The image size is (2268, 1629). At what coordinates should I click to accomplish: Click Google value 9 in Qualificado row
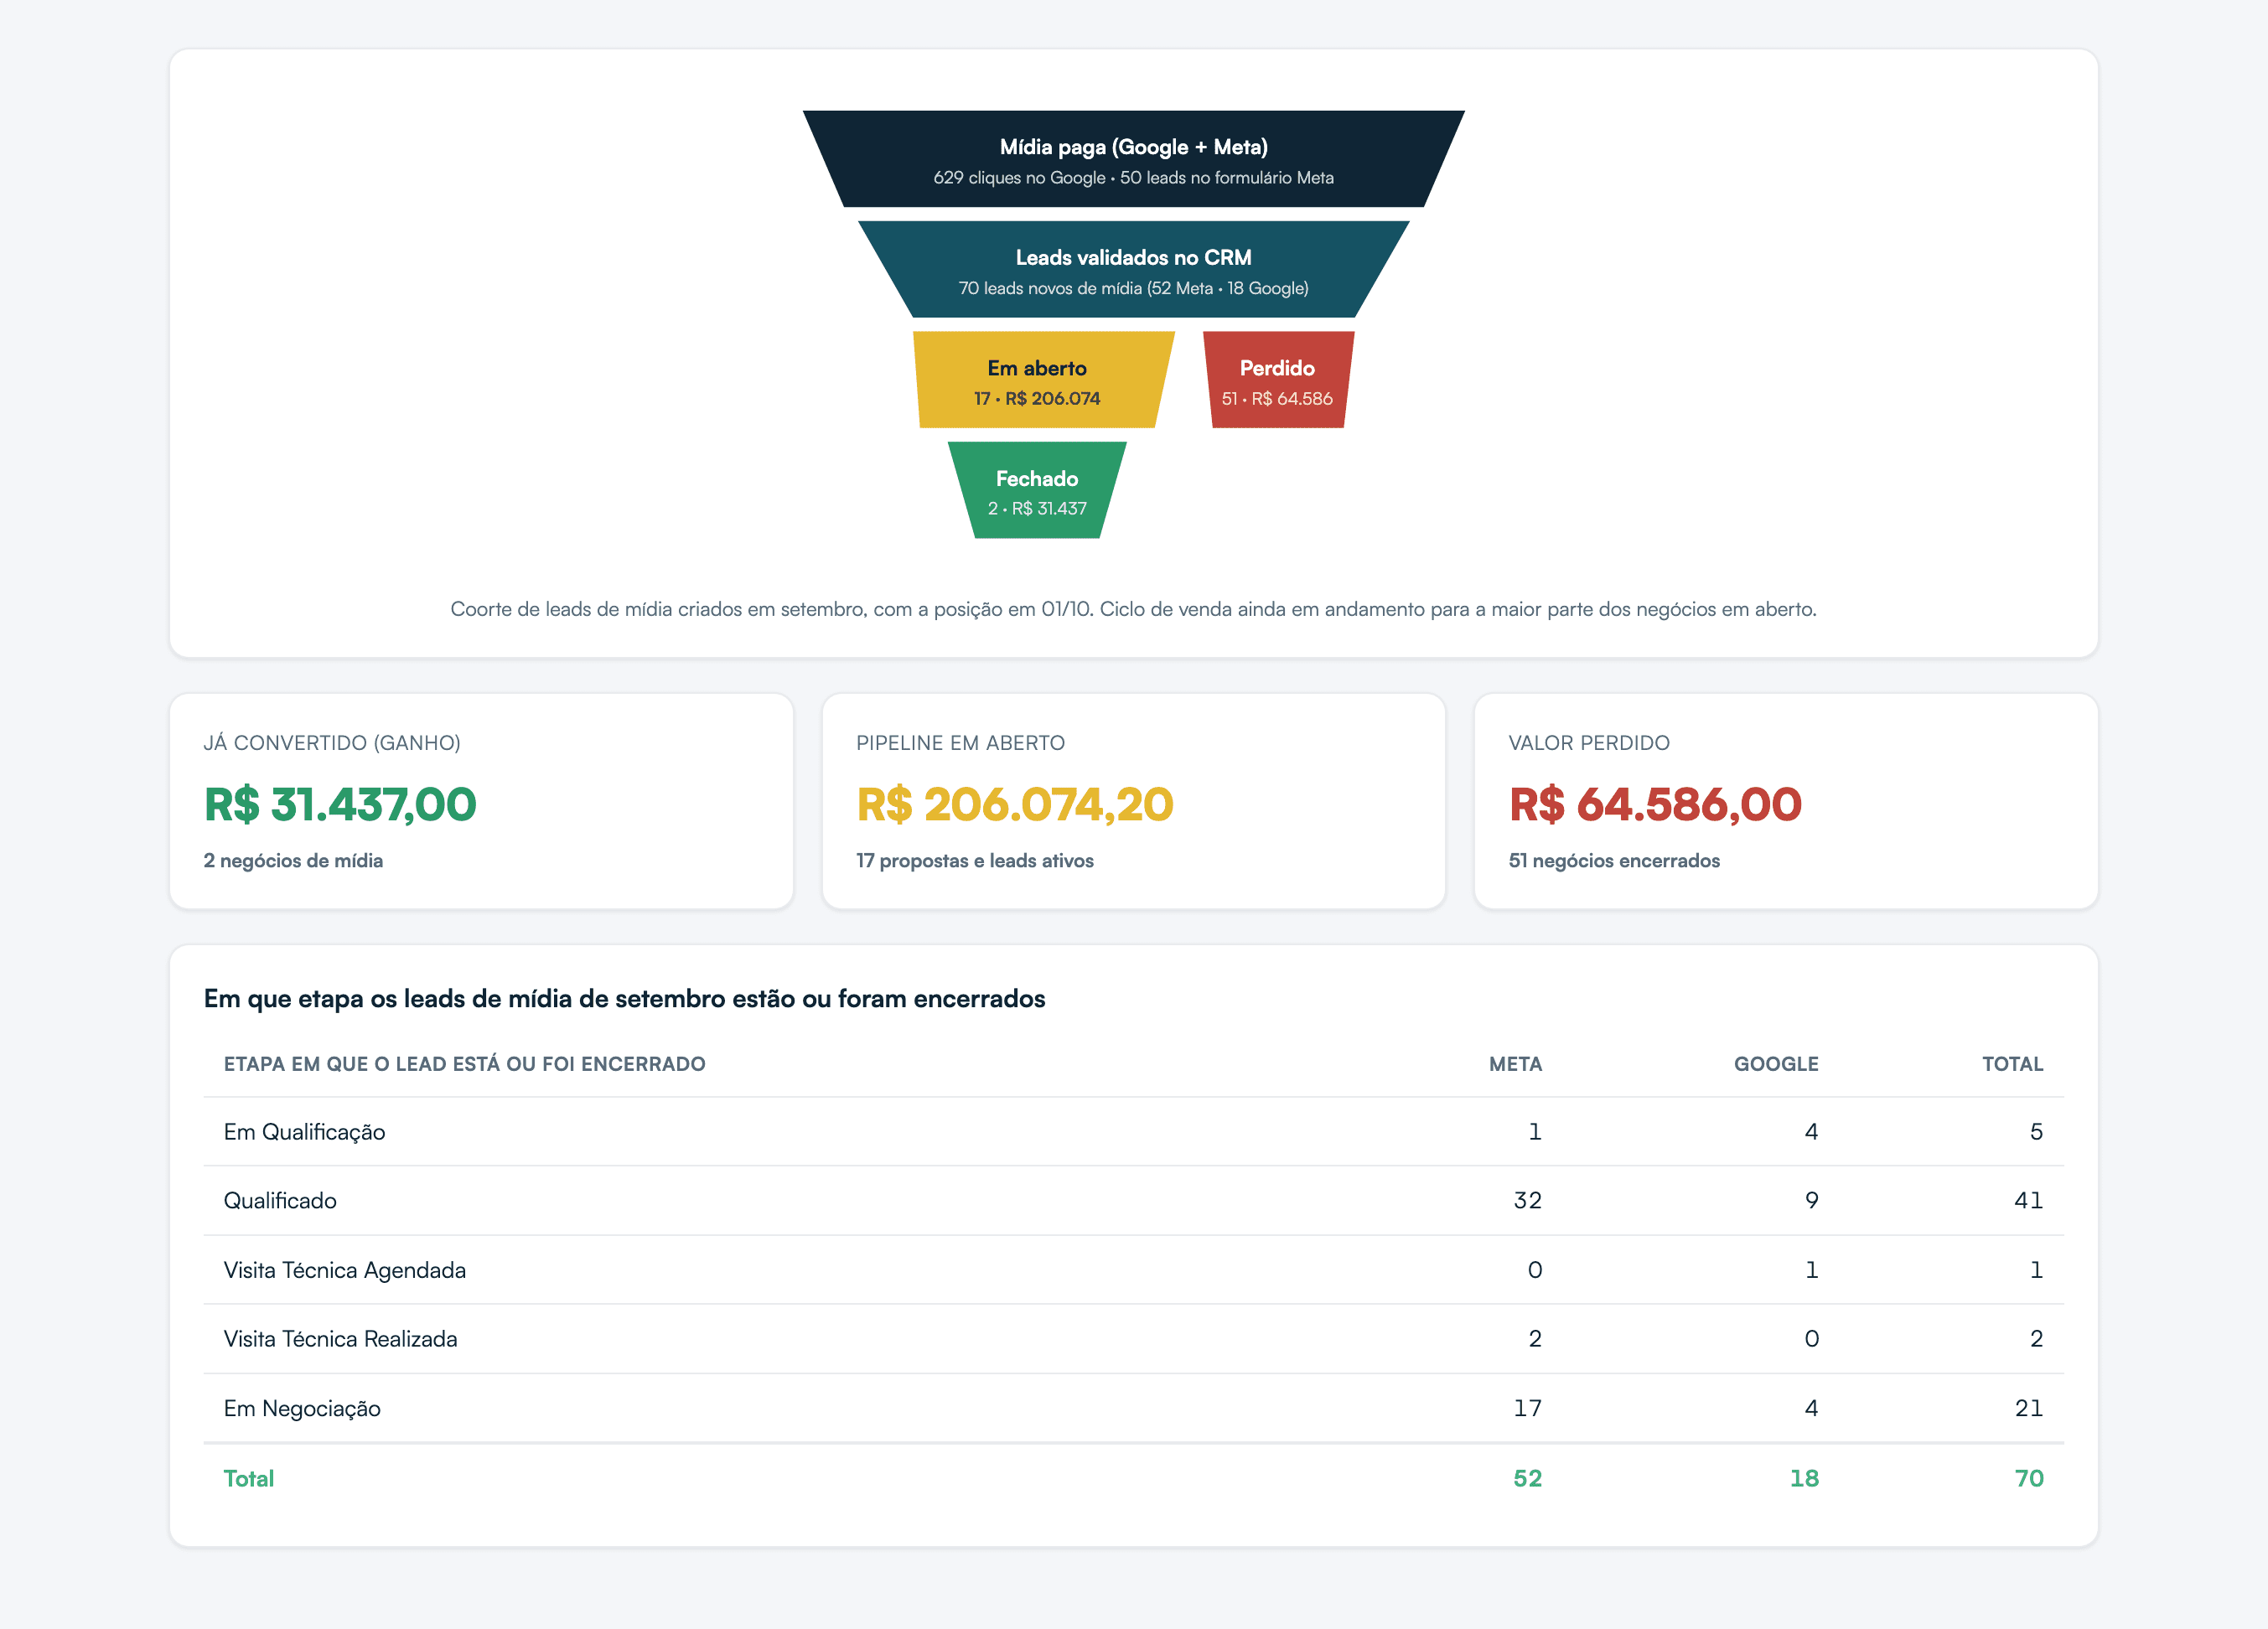click(1811, 1201)
